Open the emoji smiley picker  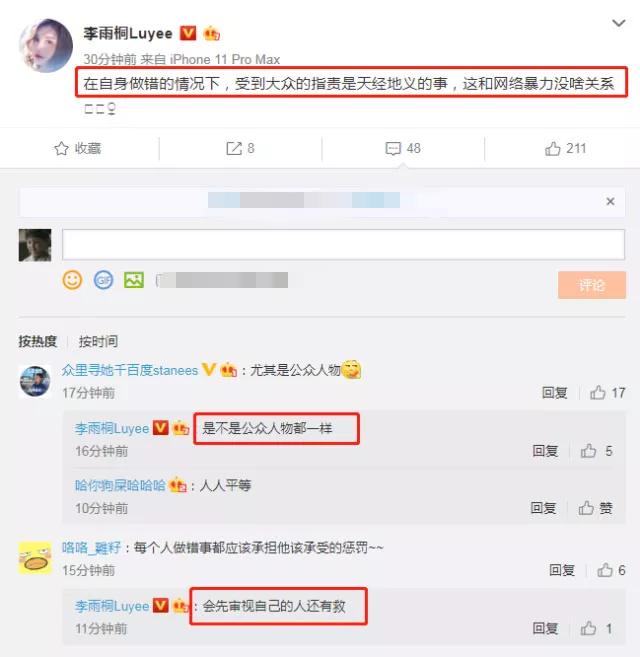[72, 280]
